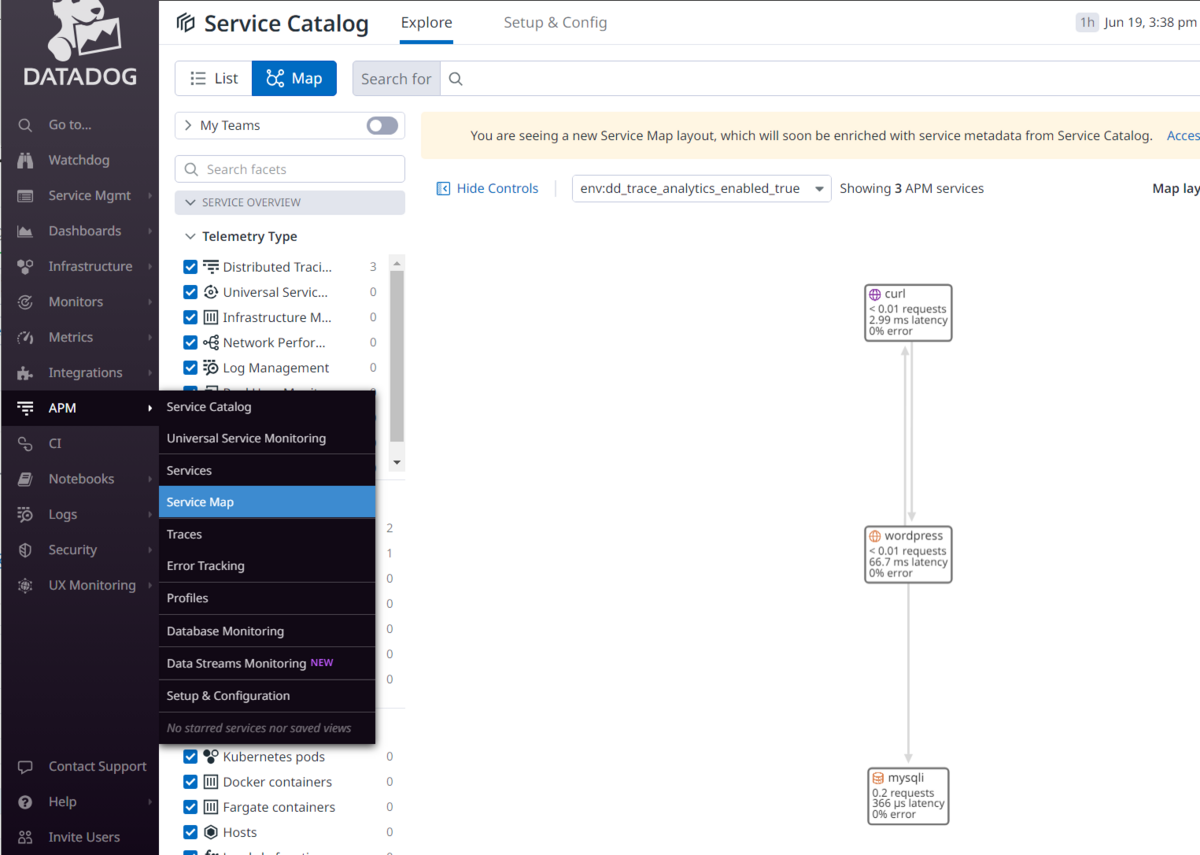The width and height of the screenshot is (1200, 855).
Task: Open Logs sidebar item
Action: click(79, 515)
